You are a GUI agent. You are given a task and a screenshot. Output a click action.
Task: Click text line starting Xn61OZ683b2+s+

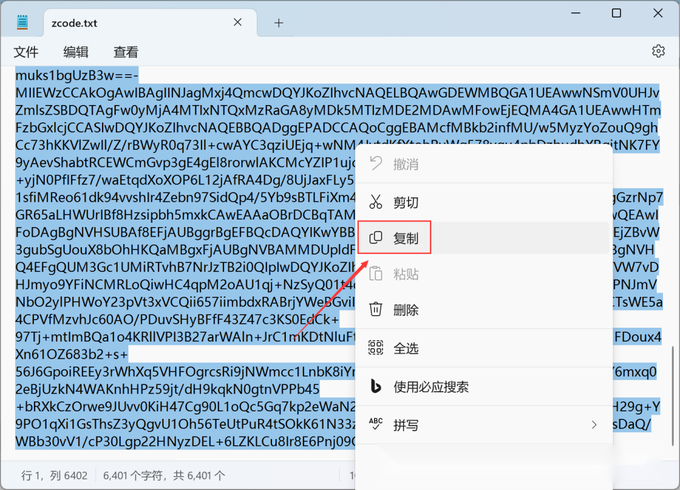[72, 354]
